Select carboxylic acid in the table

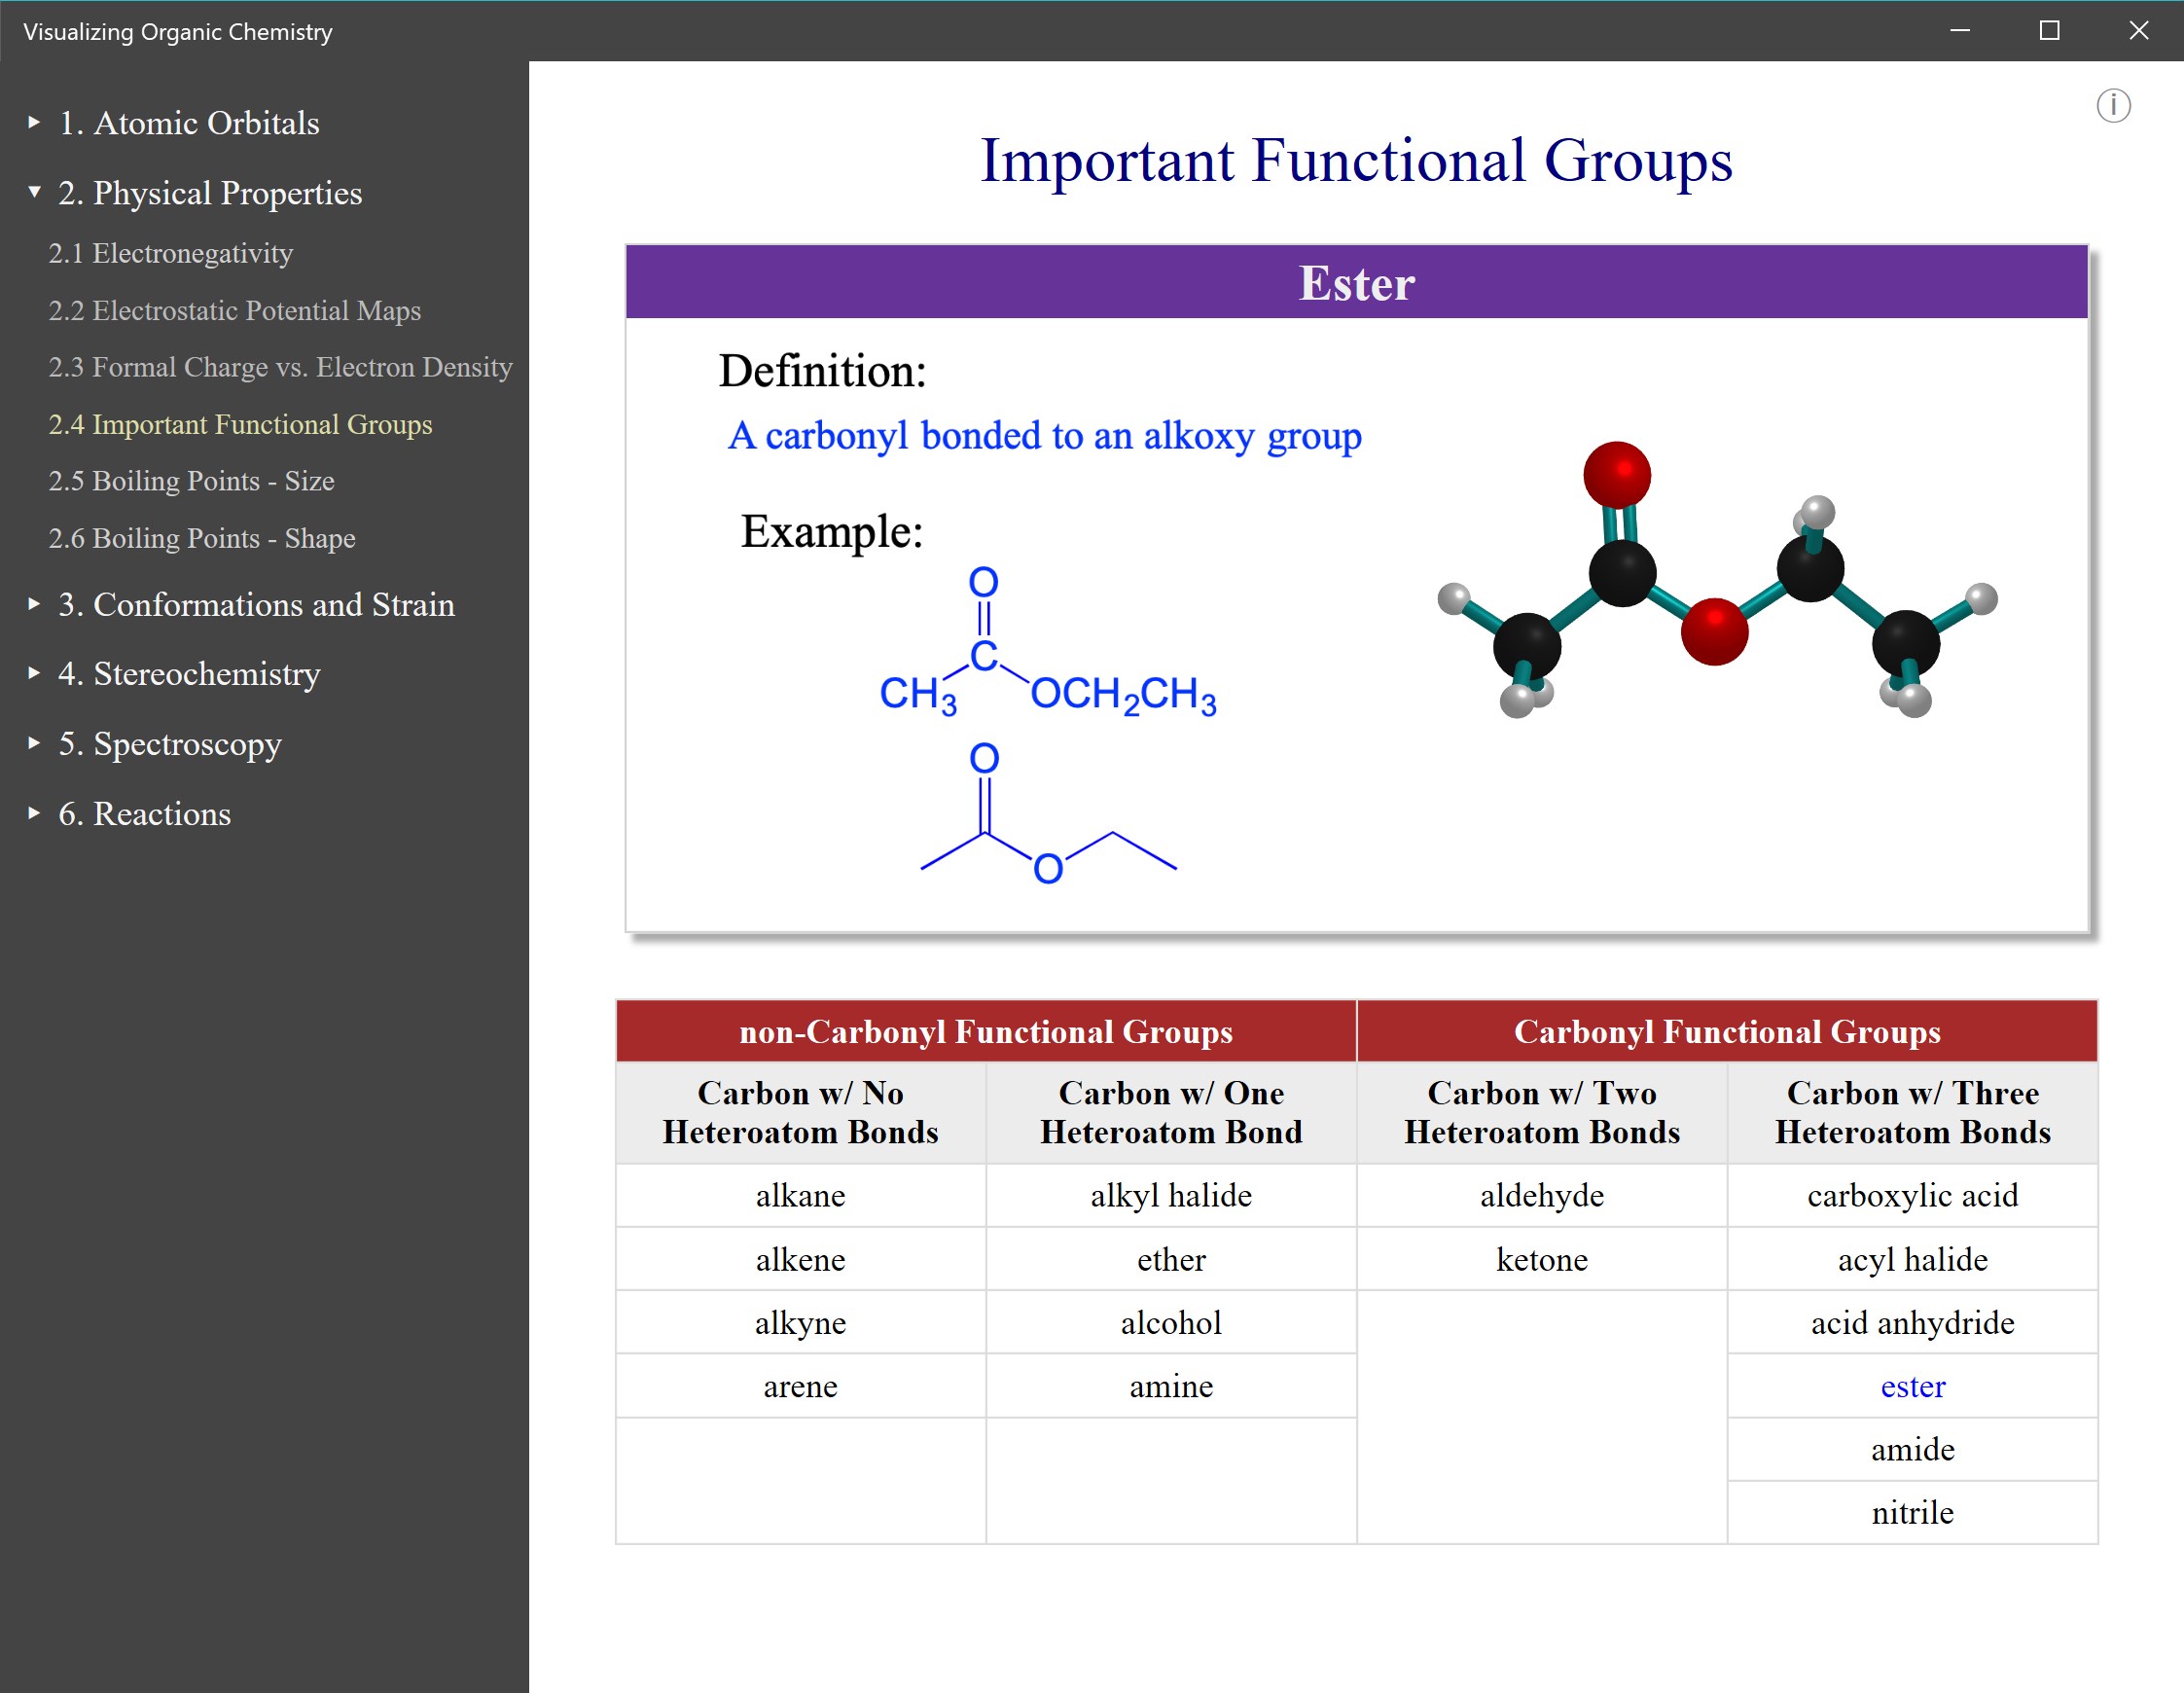click(1911, 1195)
